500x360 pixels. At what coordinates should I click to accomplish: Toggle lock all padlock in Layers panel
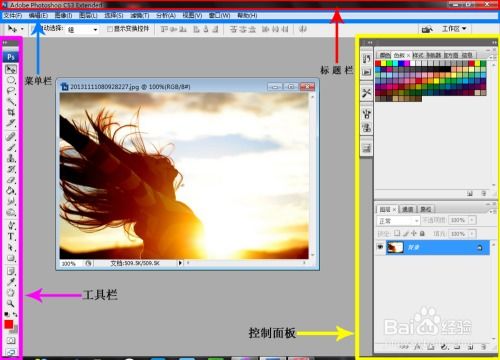(x=422, y=233)
